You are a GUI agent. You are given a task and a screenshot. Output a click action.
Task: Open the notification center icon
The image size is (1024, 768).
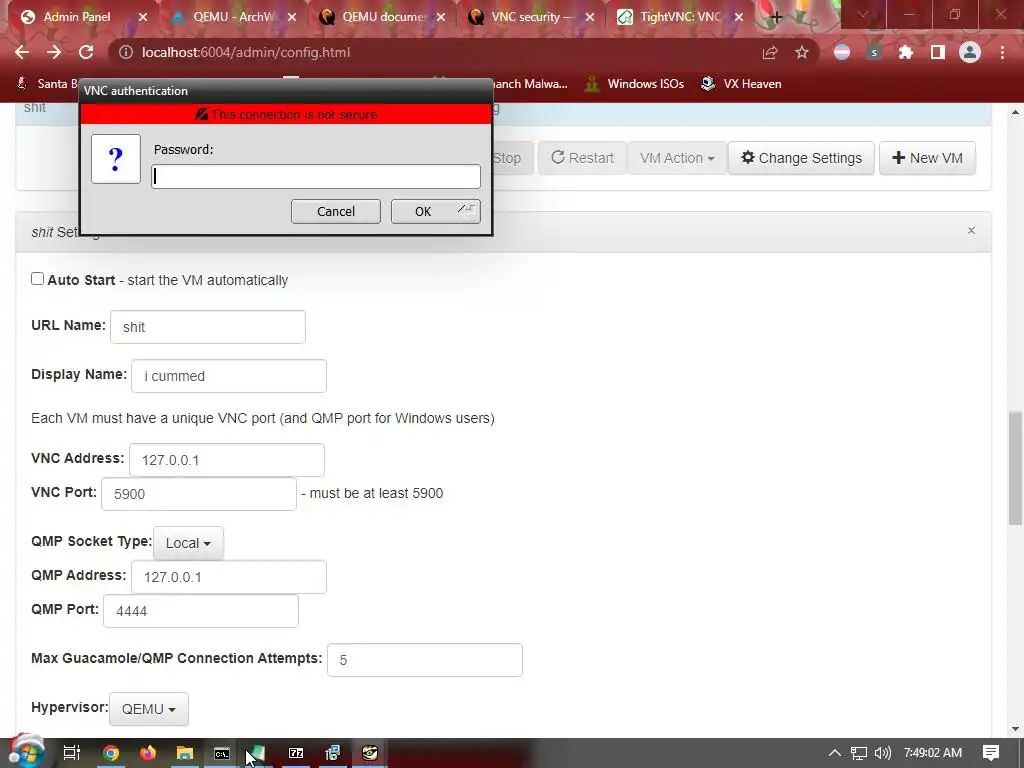[991, 753]
